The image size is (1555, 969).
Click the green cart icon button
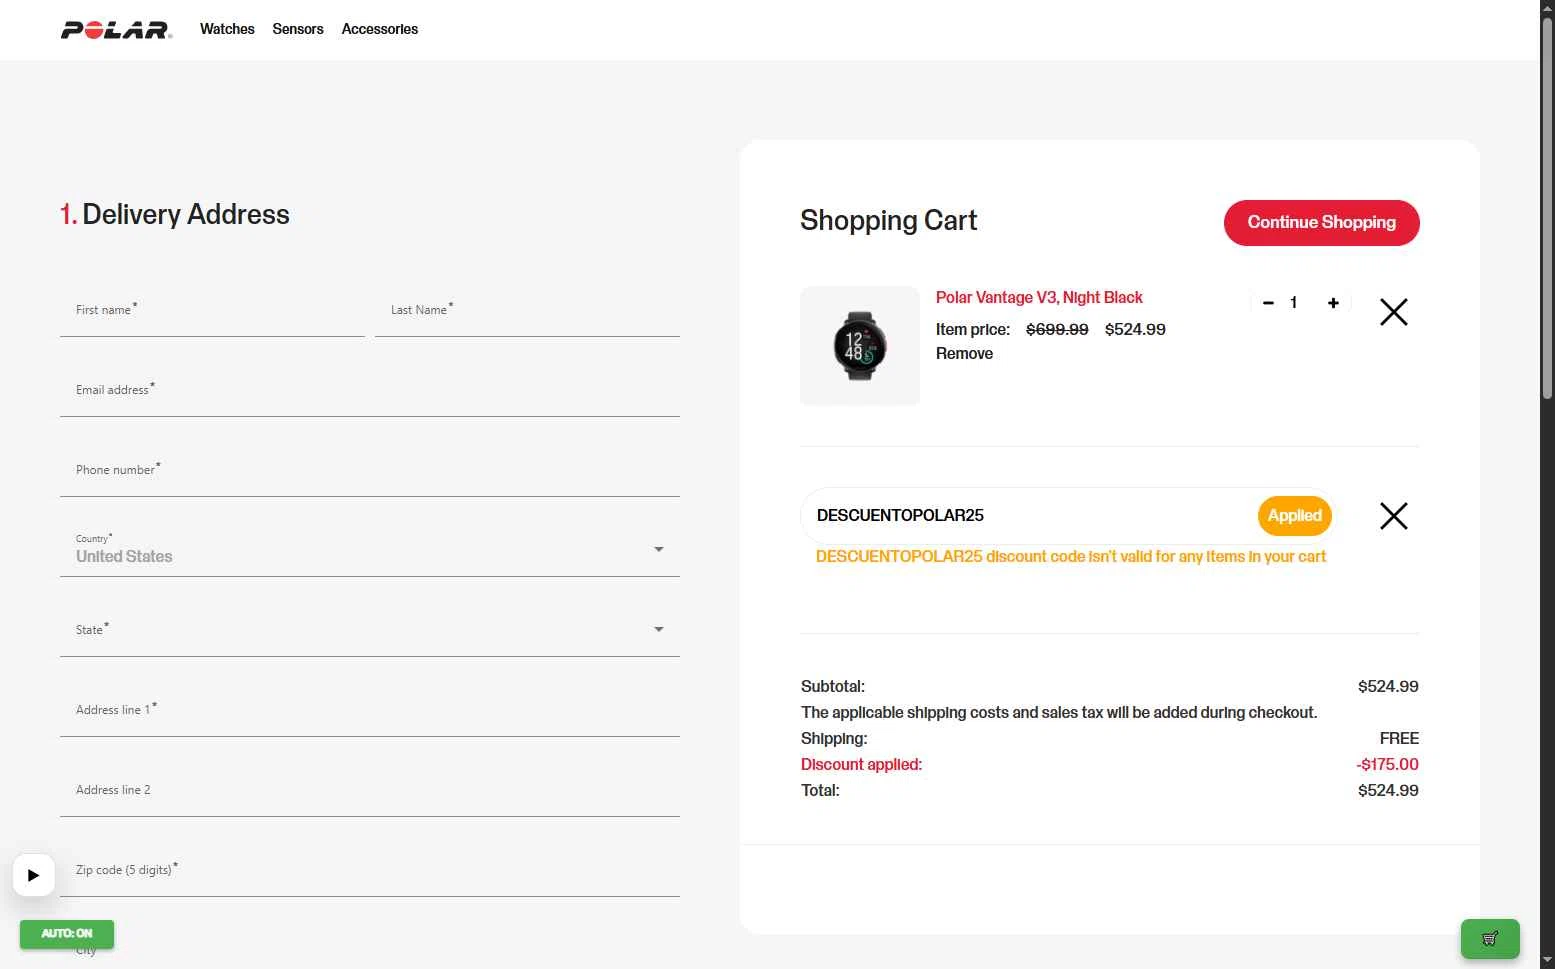(x=1490, y=939)
